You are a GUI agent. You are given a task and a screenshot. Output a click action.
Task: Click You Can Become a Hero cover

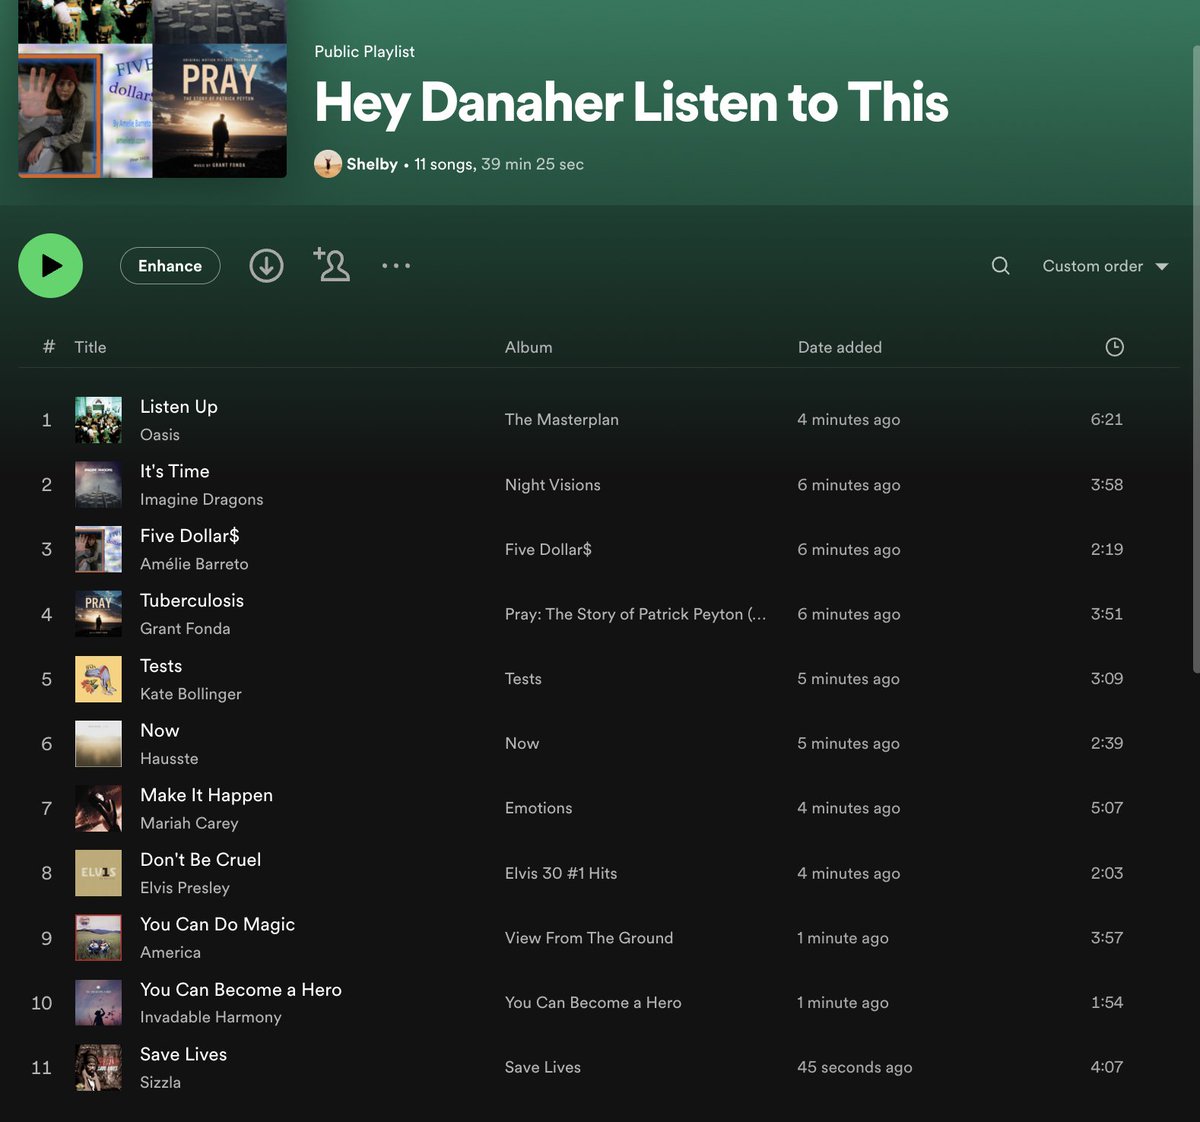click(98, 1003)
